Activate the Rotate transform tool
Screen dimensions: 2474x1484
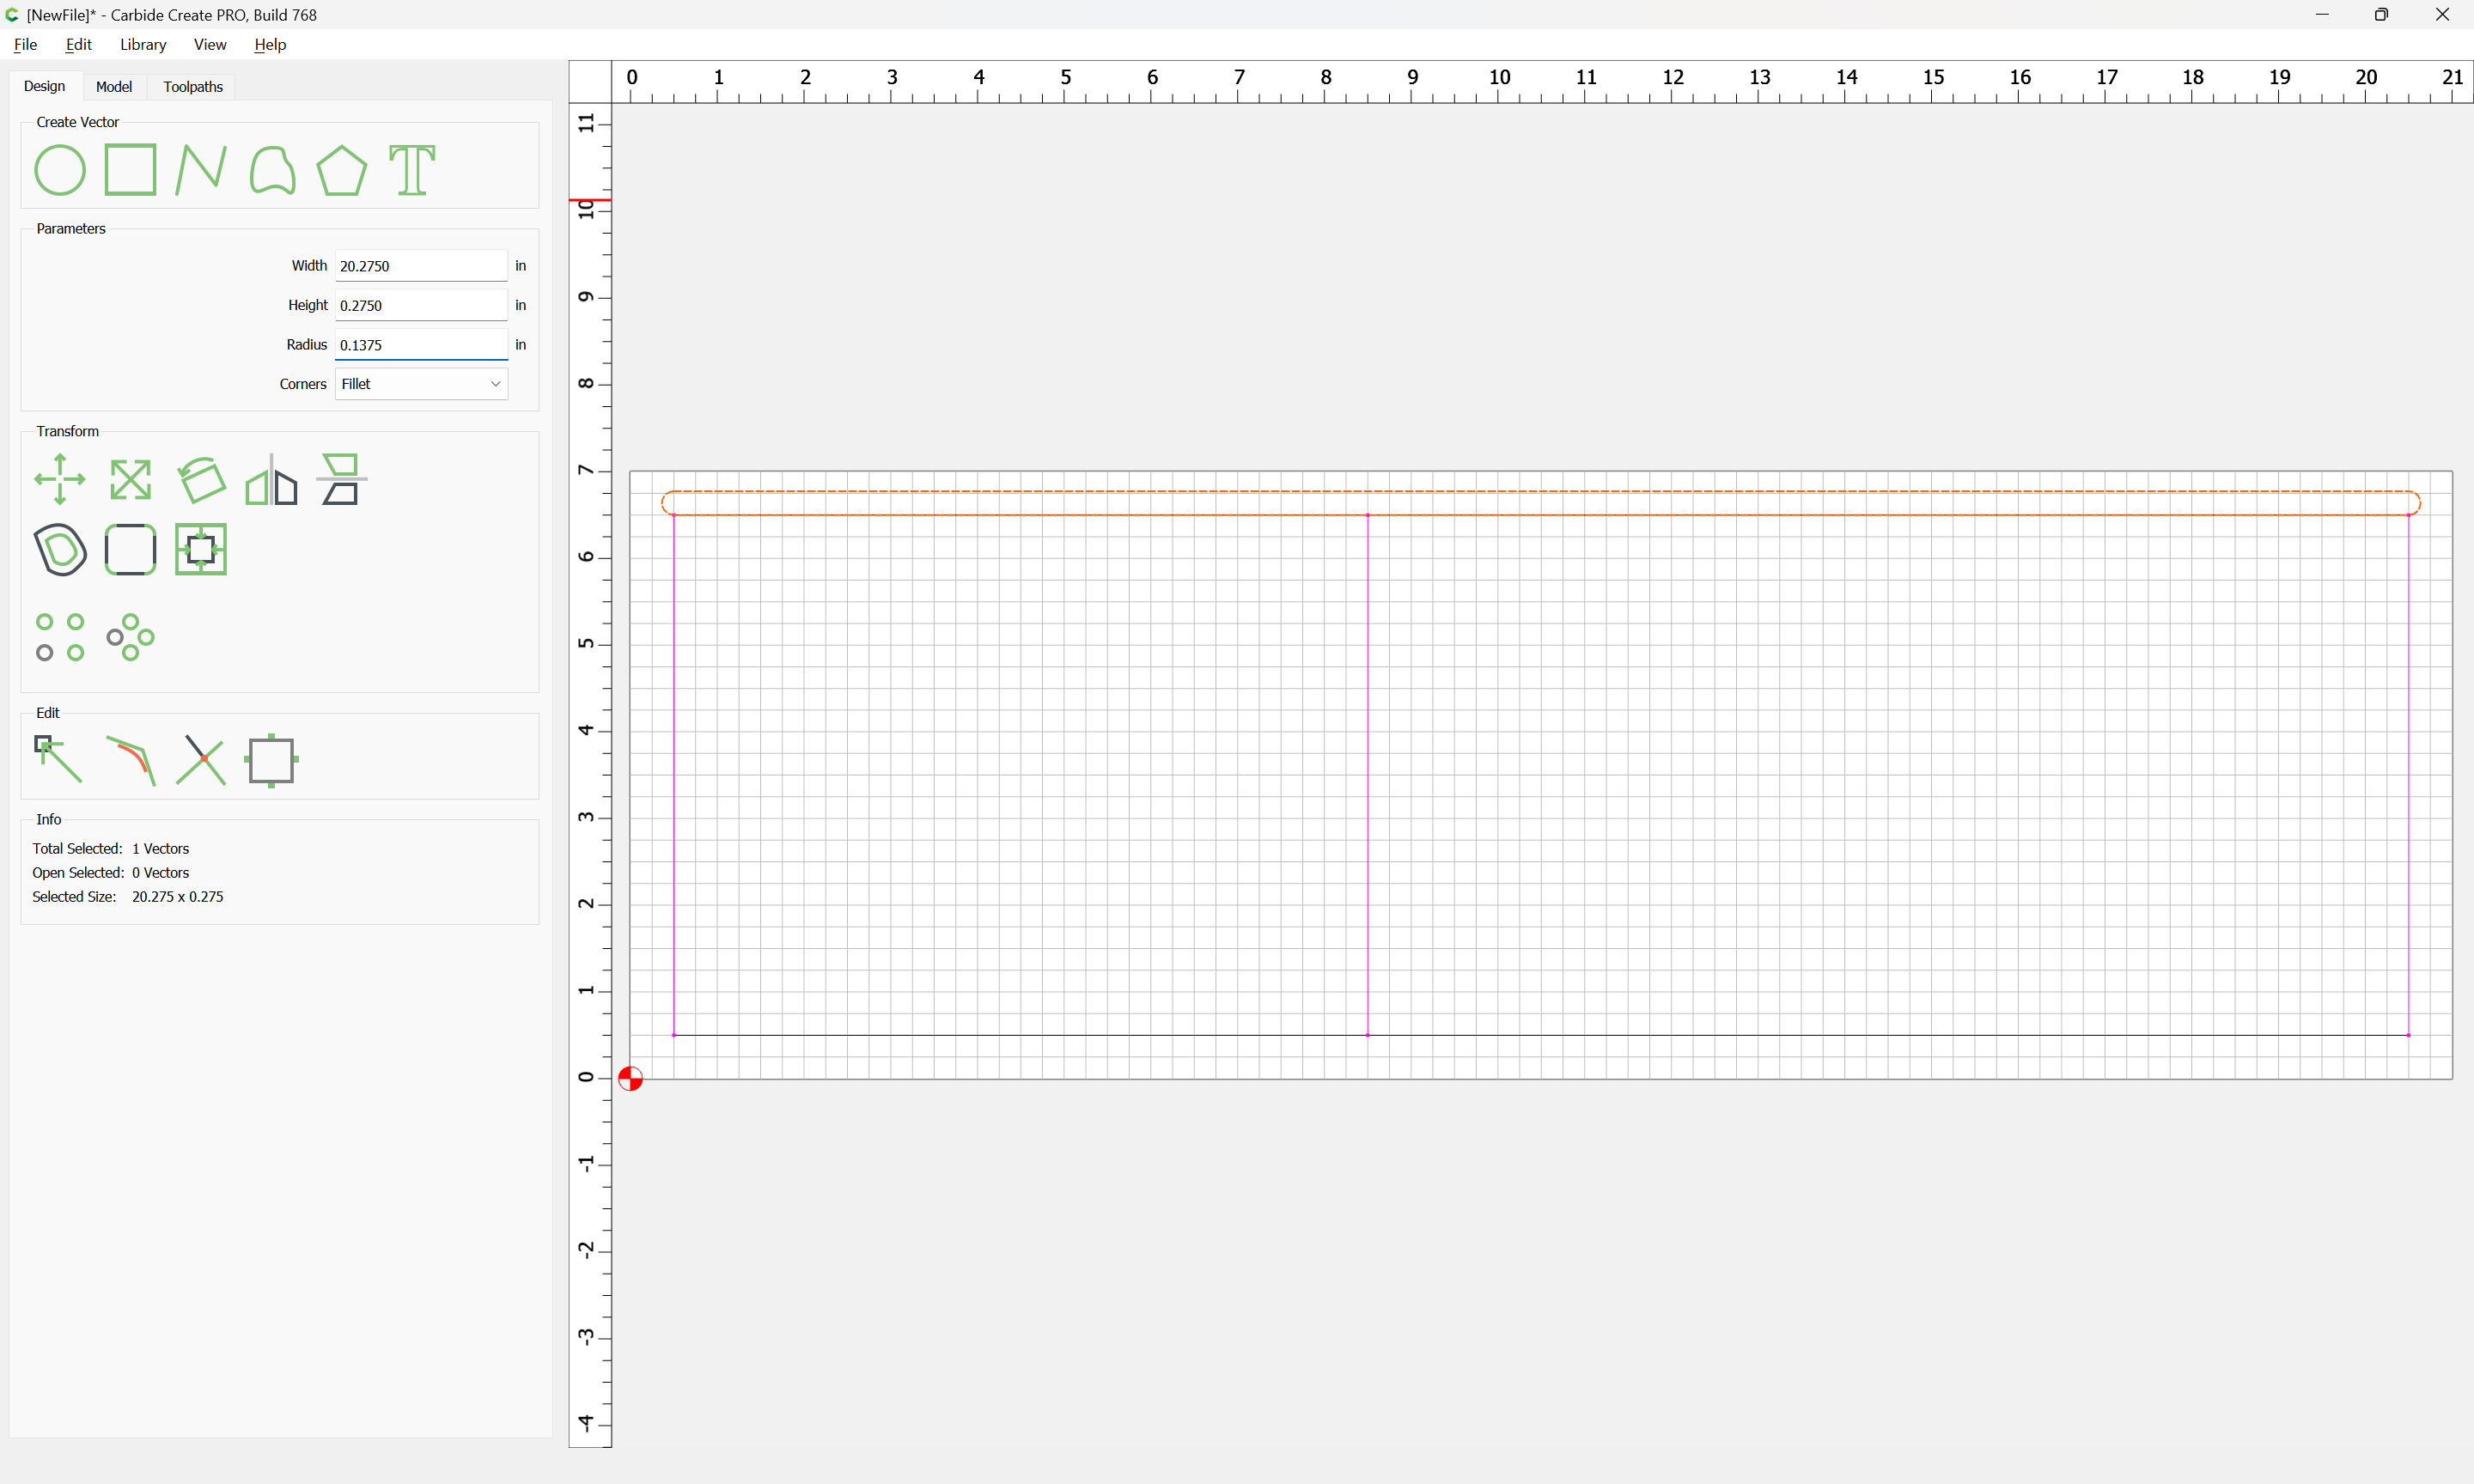tap(201, 479)
